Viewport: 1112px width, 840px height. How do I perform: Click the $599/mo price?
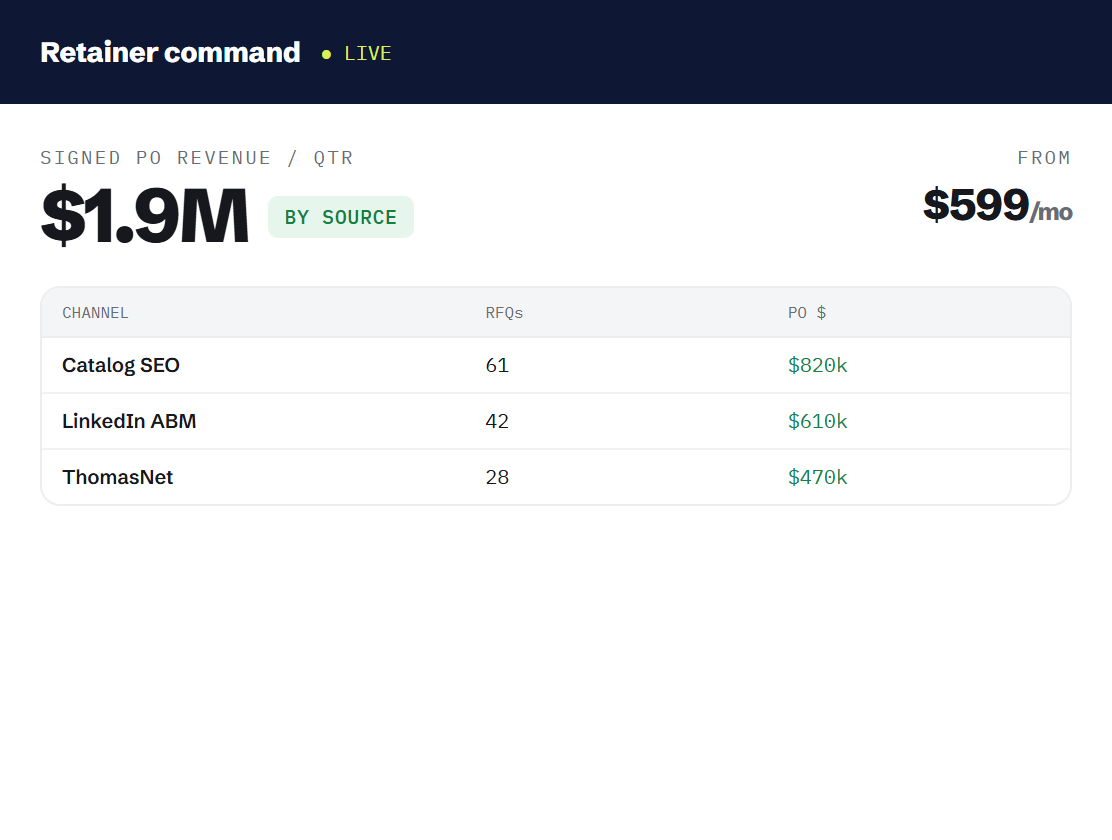[x=997, y=205]
